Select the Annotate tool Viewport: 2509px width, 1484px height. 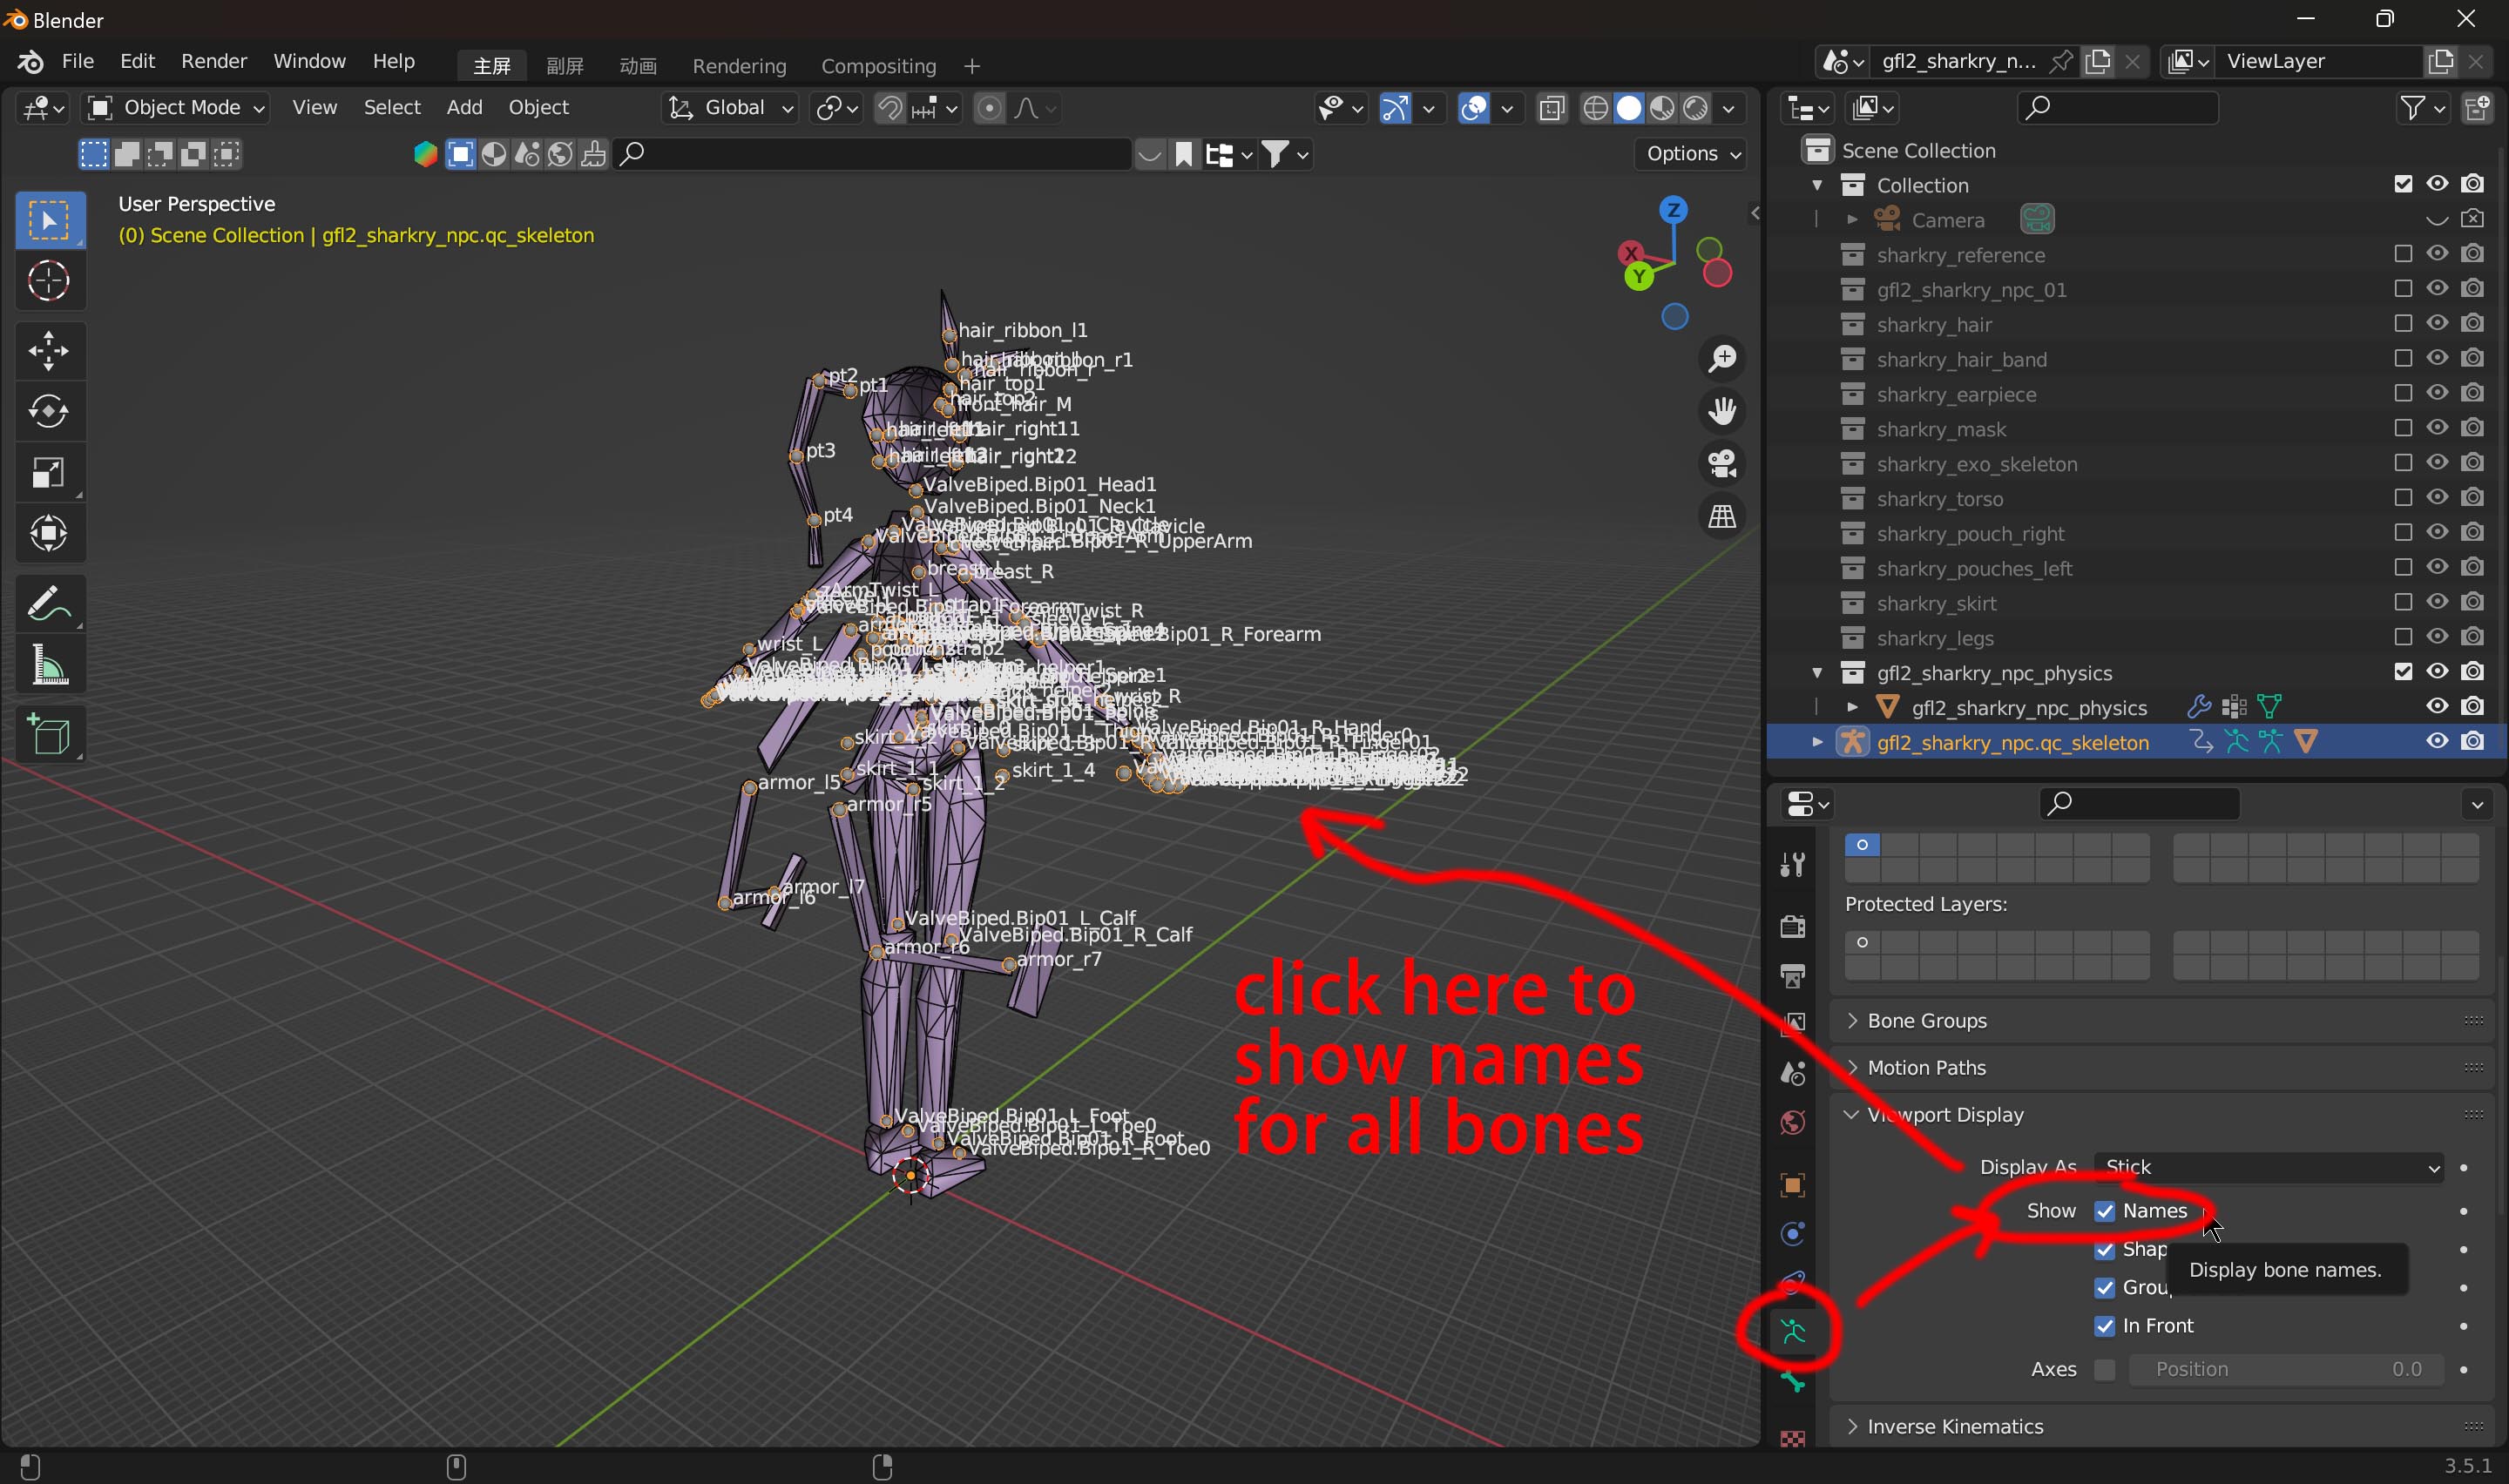[x=48, y=603]
